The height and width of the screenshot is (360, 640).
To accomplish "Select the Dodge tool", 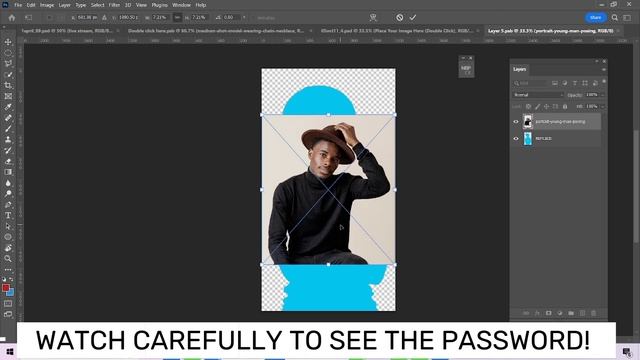I will (x=8, y=193).
